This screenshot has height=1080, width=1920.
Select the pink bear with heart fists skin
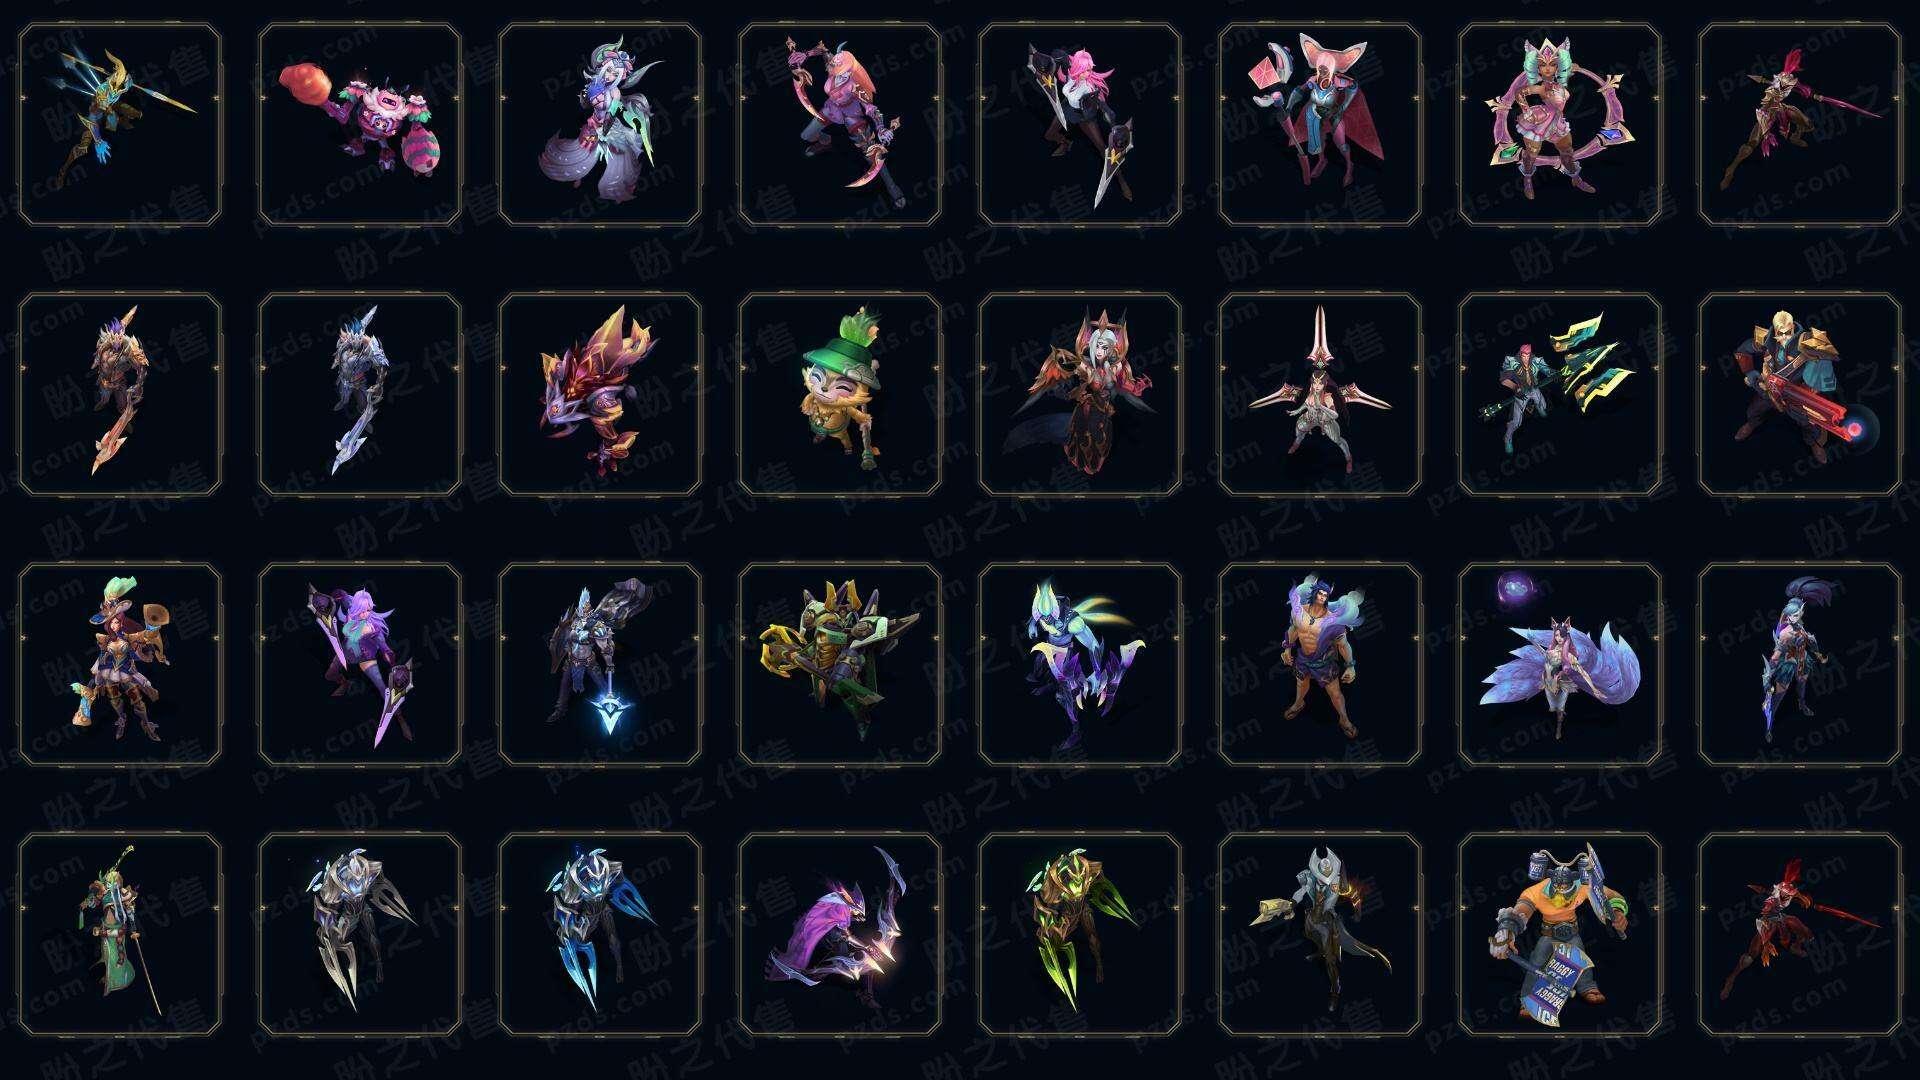(360, 125)
